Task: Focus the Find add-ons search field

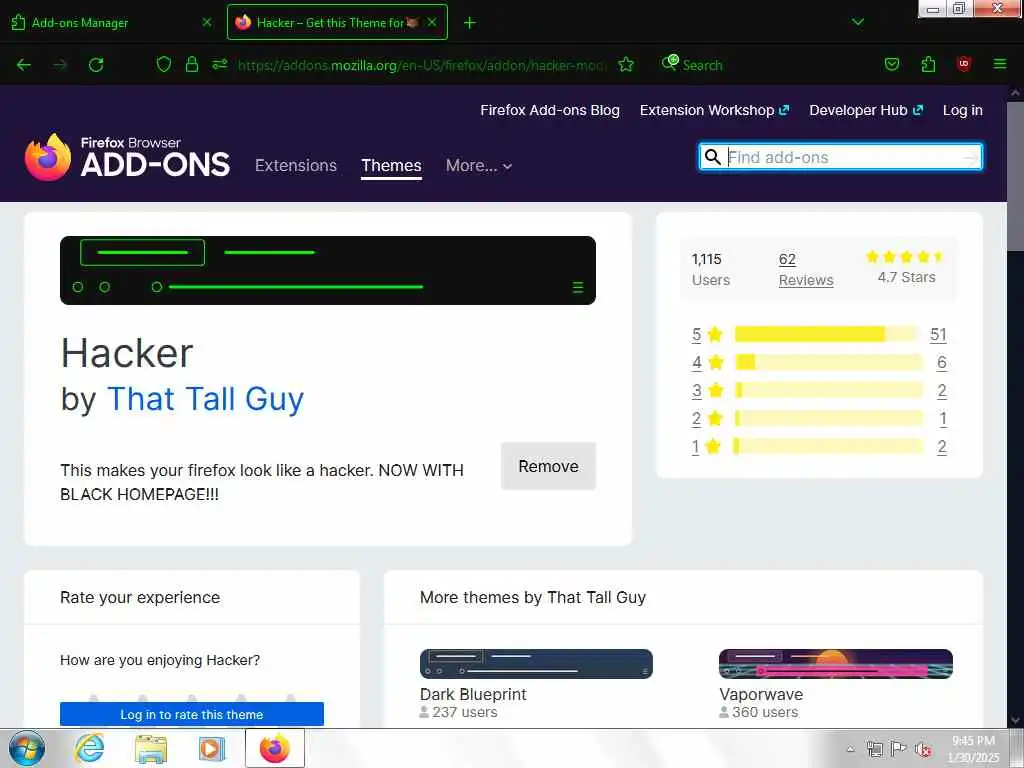Action: [841, 157]
